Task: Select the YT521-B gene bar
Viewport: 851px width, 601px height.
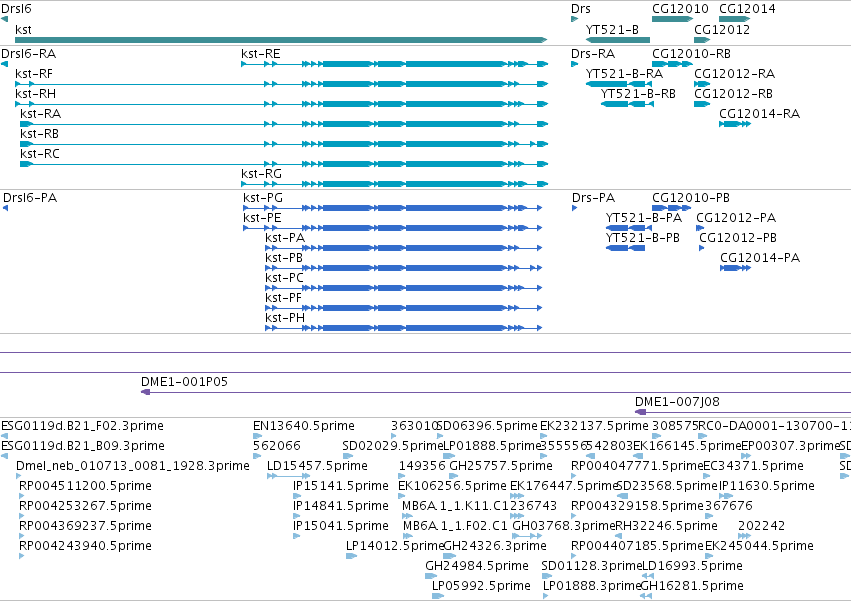Action: pos(618,40)
